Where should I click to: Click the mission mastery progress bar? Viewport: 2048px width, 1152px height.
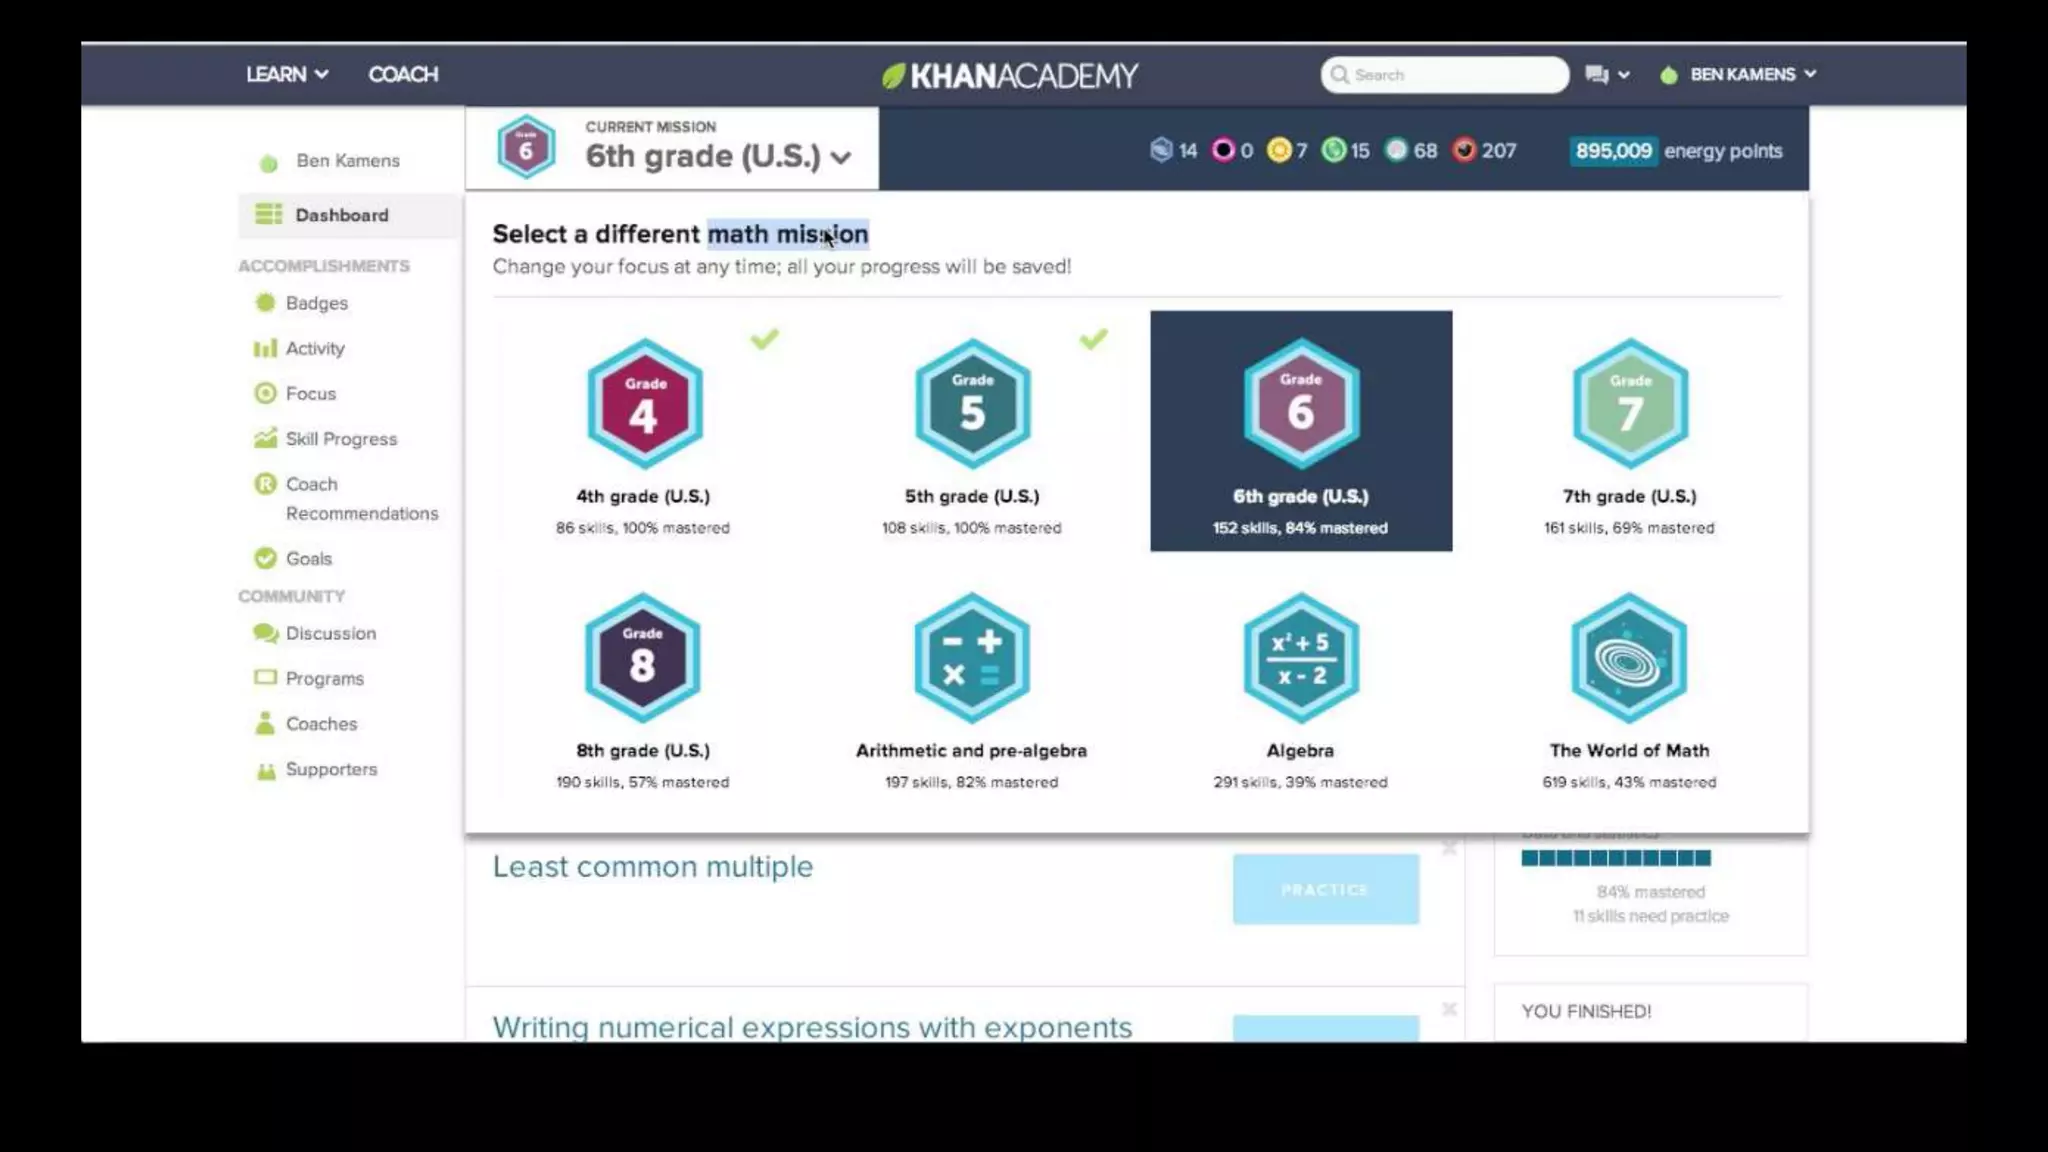(x=1615, y=858)
